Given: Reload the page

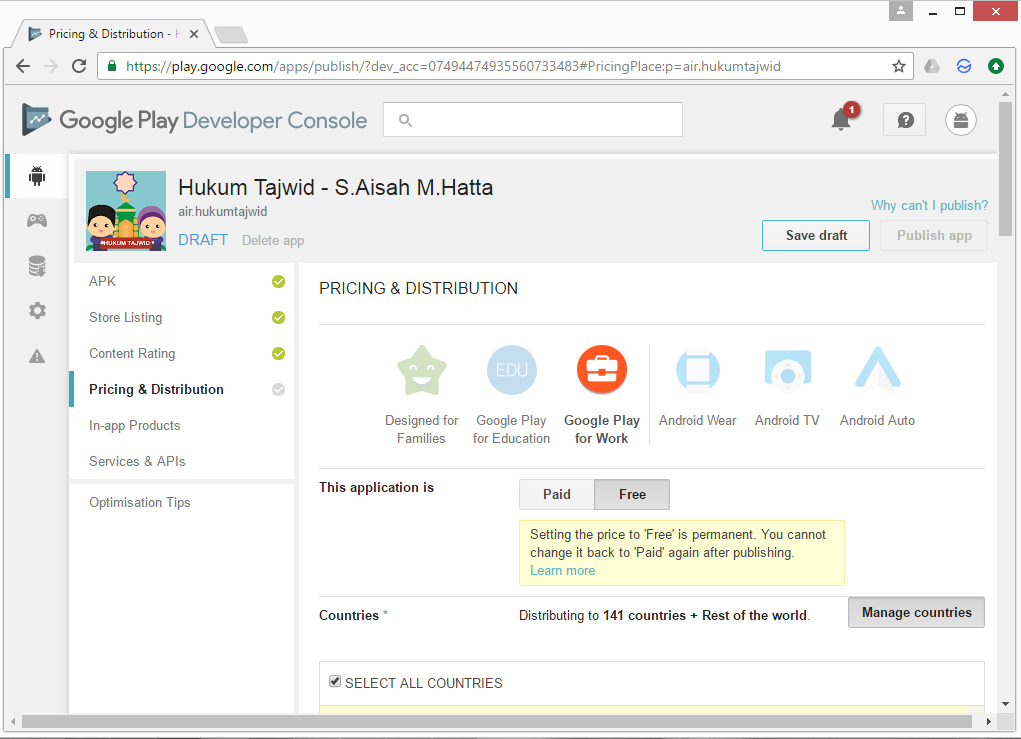Looking at the screenshot, I should (79, 66).
